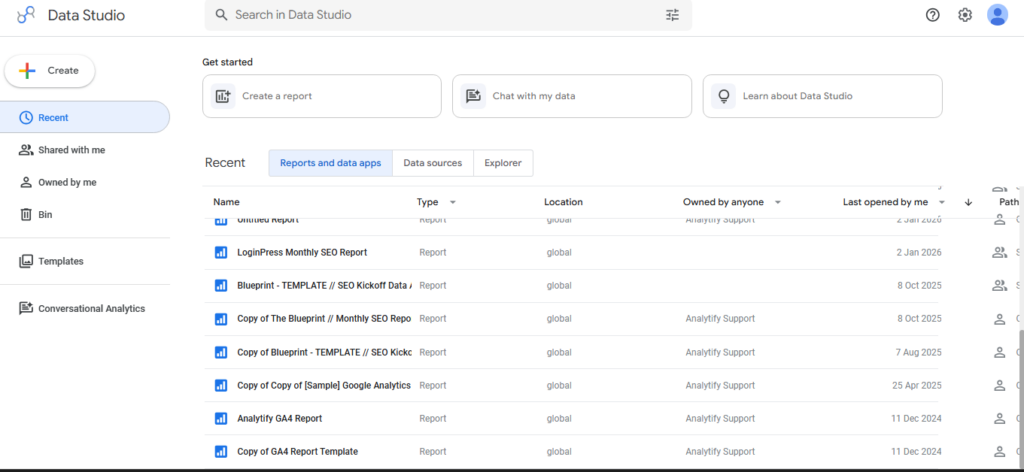Click date 2 Jan 2026 in LoginPress row
This screenshot has width=1024, height=472.
[x=919, y=253]
